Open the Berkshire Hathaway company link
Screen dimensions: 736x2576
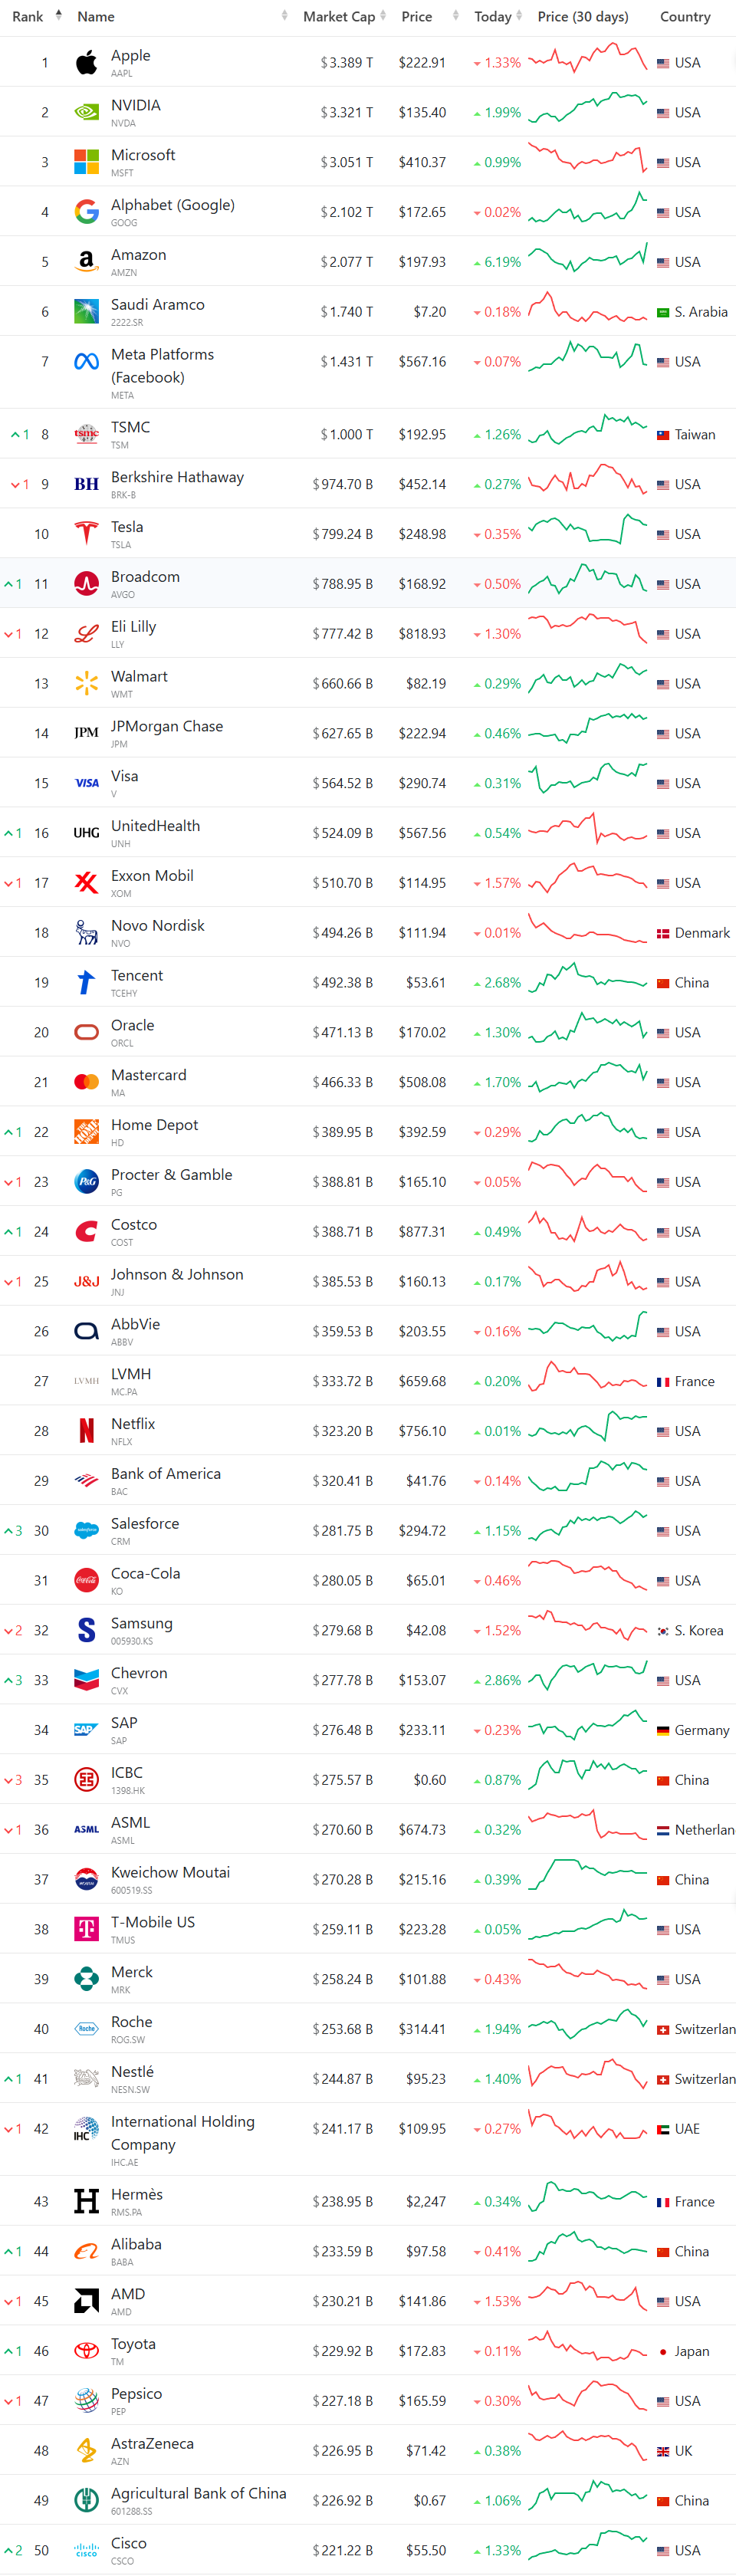(x=177, y=477)
